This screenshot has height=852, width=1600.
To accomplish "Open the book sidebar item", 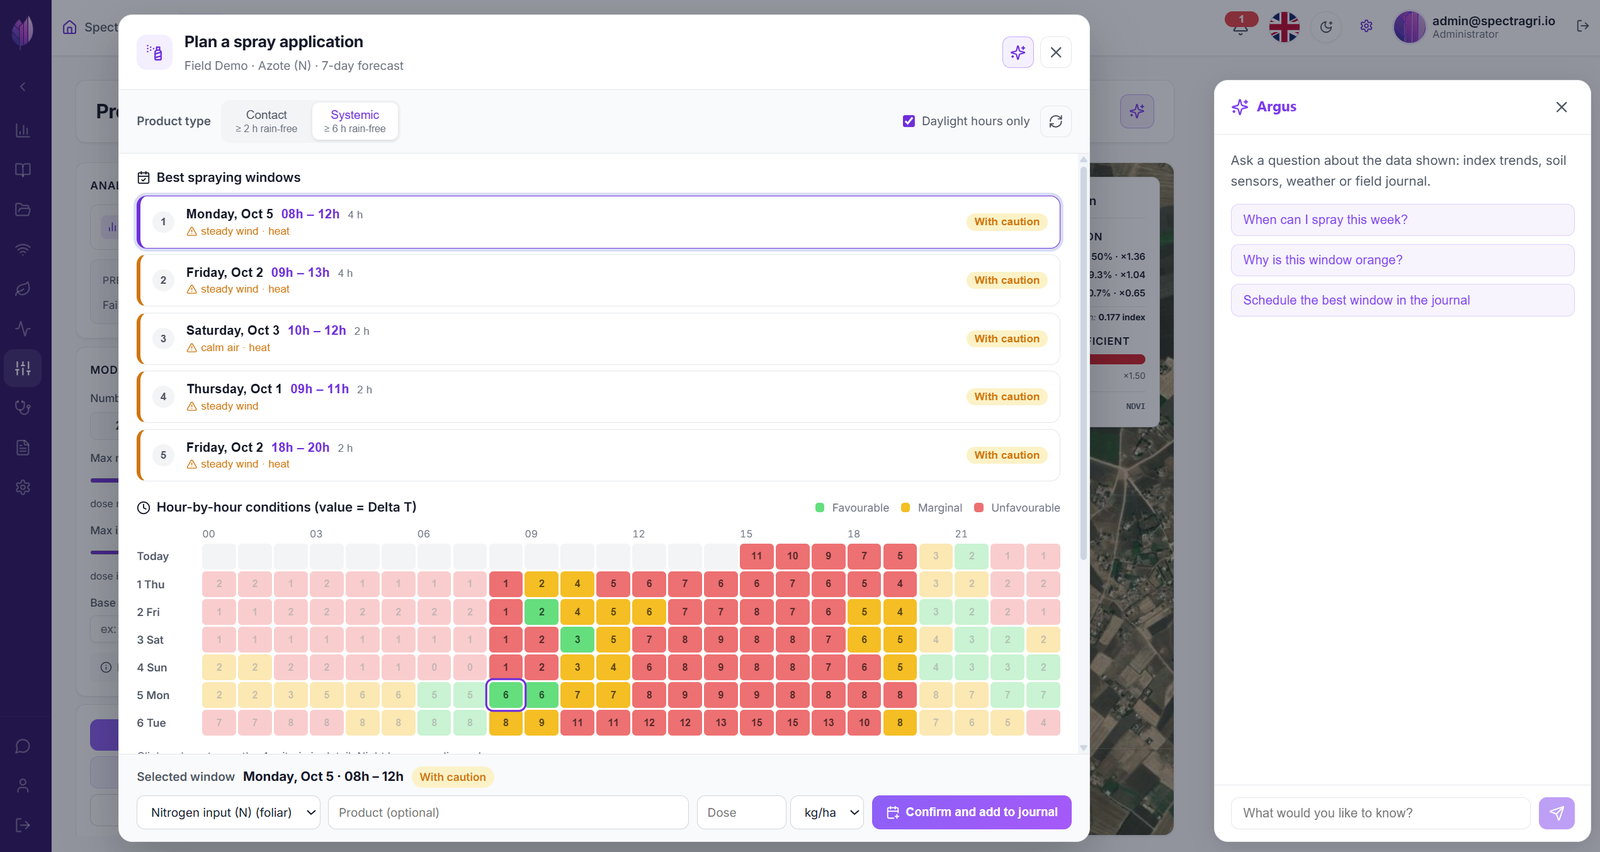I will click(23, 170).
